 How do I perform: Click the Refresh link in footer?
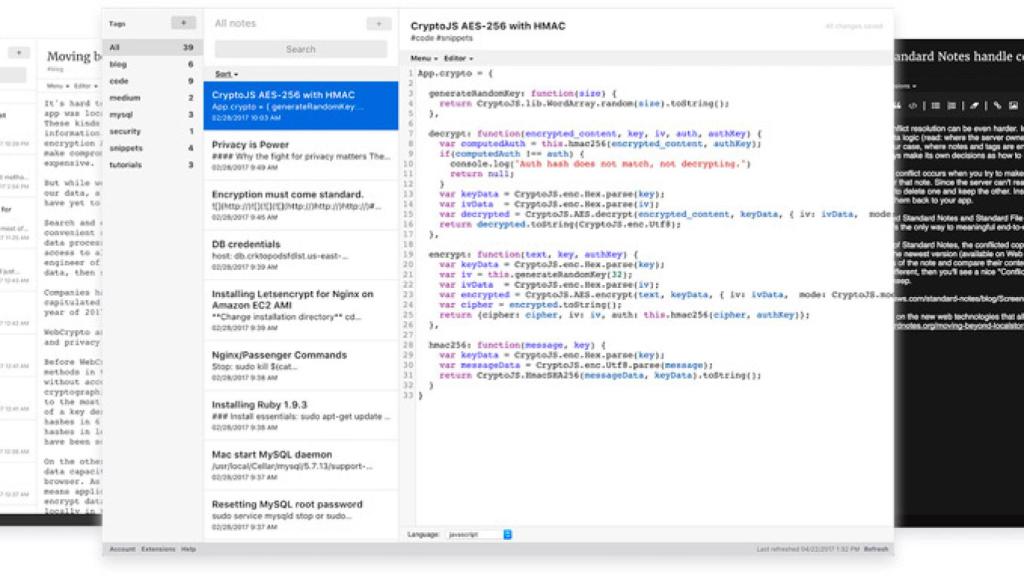pyautogui.click(x=876, y=549)
